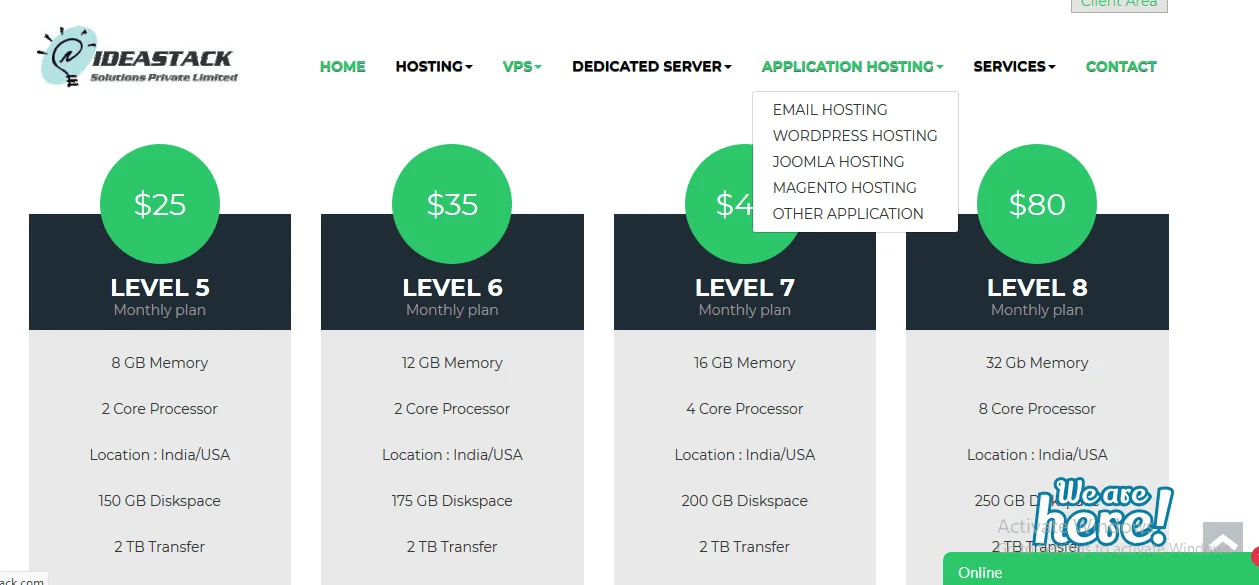Expand the Dedicated Server dropdown
1259x585 pixels.
click(x=652, y=67)
